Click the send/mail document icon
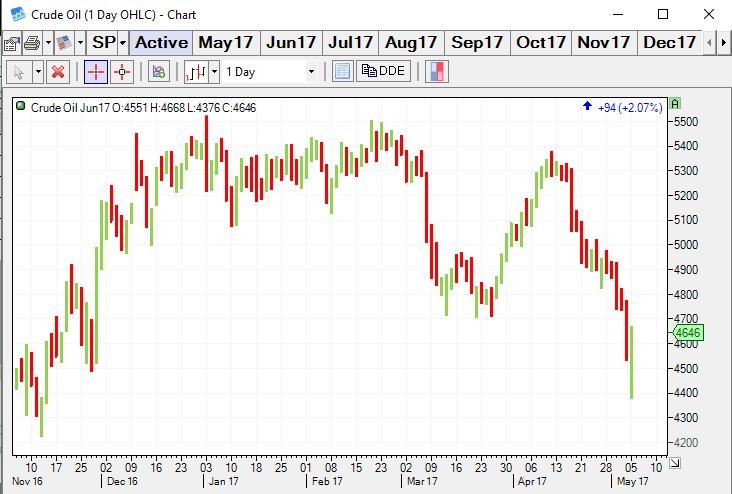732x494 pixels. 64,43
